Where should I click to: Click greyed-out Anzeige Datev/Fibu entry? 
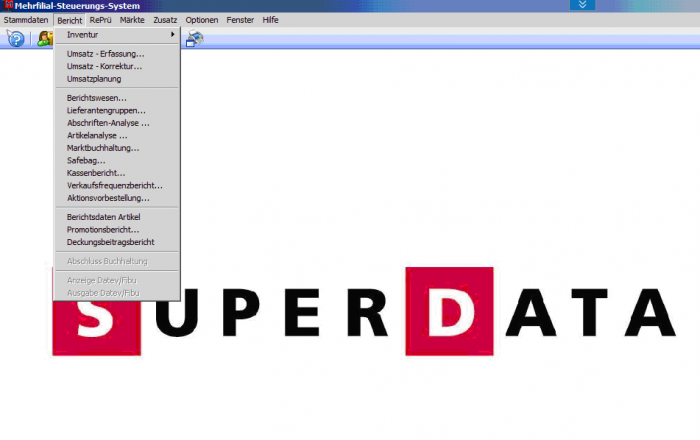[117, 280]
